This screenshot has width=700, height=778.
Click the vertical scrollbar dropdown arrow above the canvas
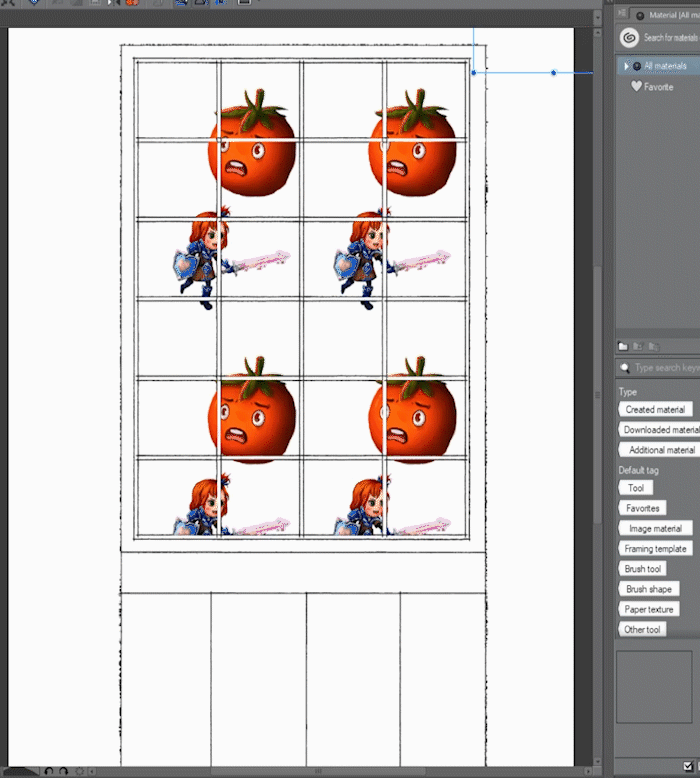598,17
